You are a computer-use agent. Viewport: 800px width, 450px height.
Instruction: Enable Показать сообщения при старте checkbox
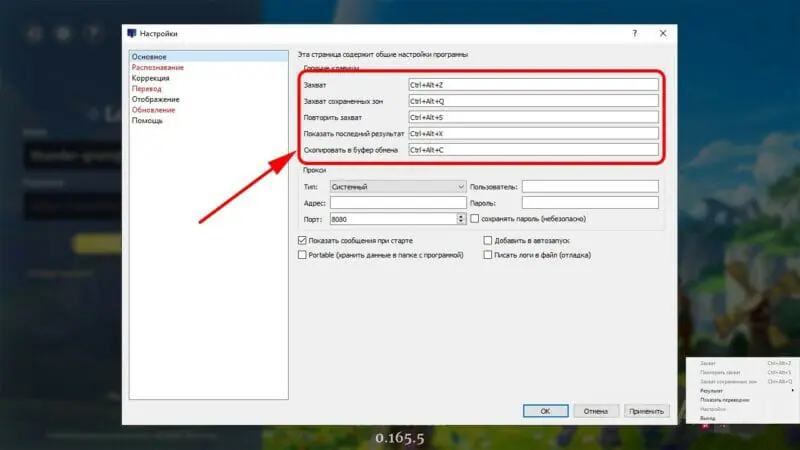[302, 241]
